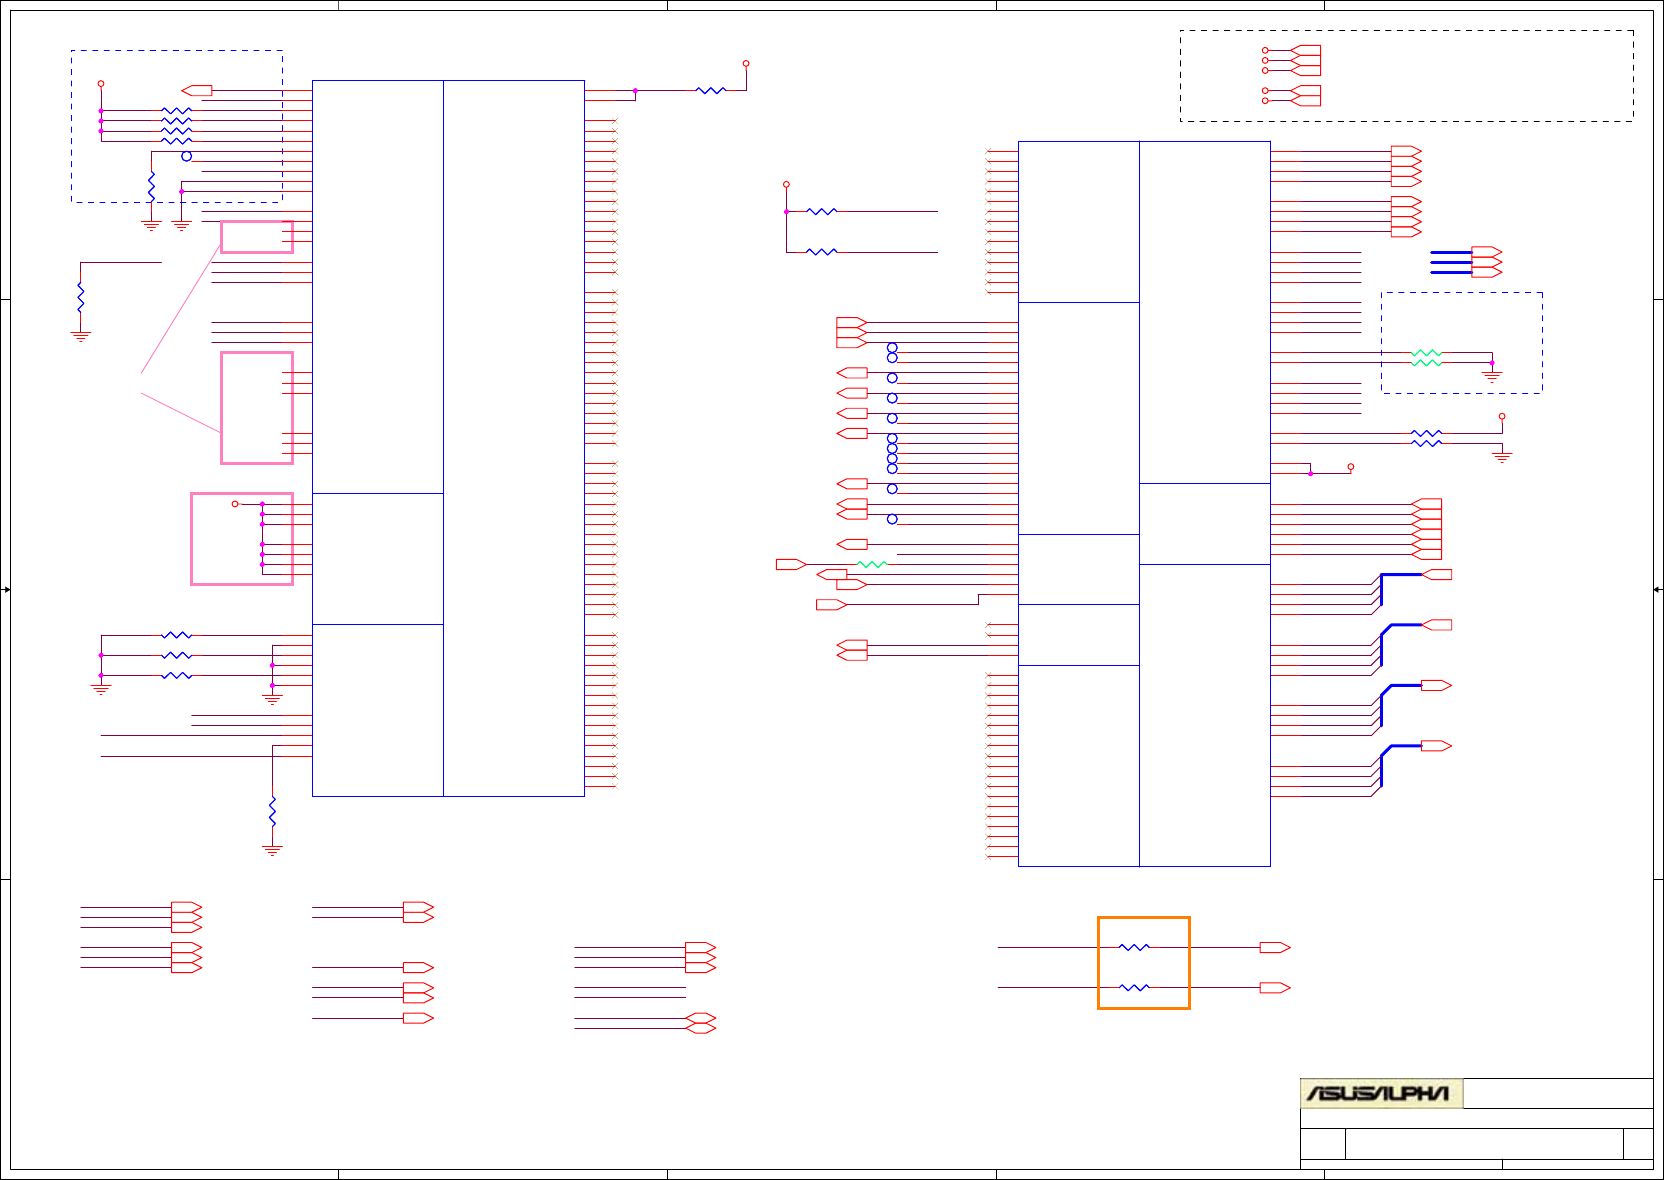Screen dimensions: 1664x1180
Task: Select the tall pink highlight box beside left chip
Action: (257, 408)
